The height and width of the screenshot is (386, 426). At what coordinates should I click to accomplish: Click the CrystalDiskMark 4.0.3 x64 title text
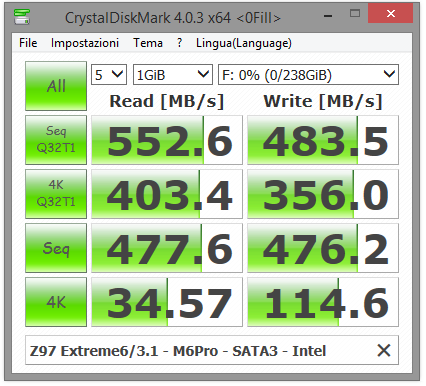[x=173, y=18]
